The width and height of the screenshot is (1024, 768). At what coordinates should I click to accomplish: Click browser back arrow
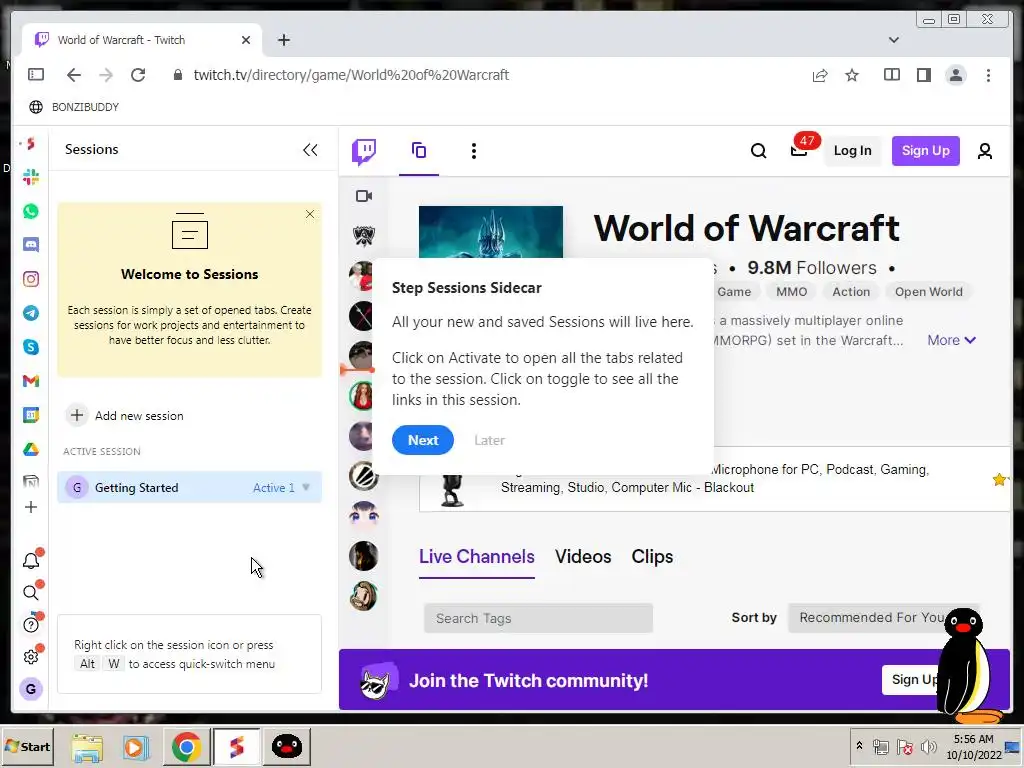pos(74,75)
